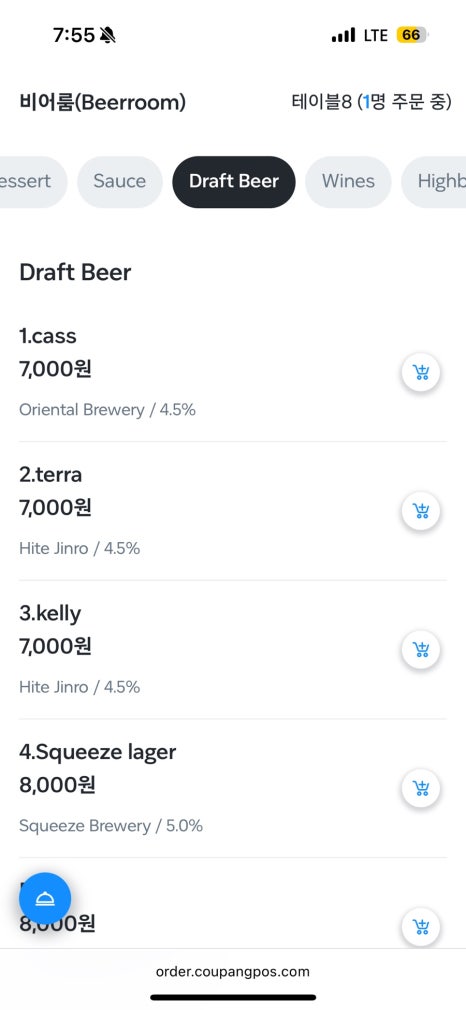The height and width of the screenshot is (1010, 466).
Task: Select the Sauce category tab
Action: 119,182
